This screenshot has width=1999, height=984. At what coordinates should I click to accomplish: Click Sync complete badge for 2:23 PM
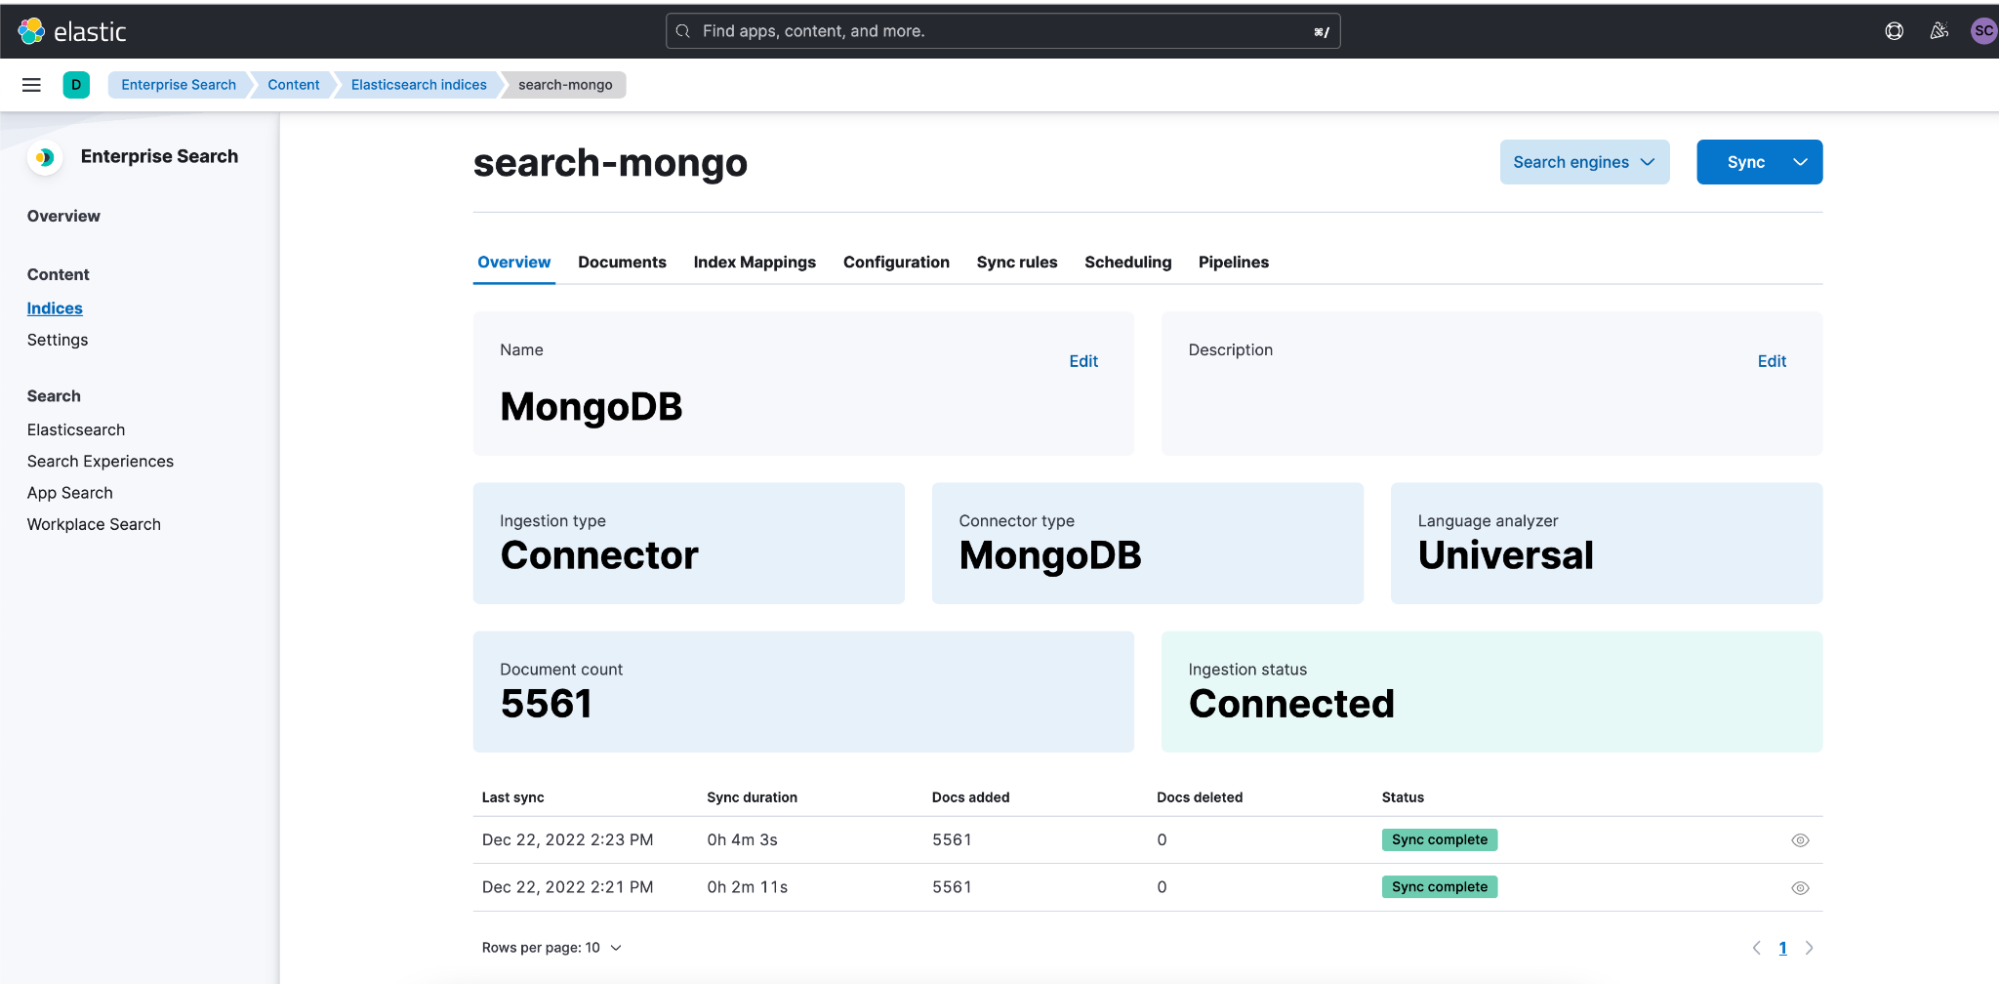coord(1439,840)
